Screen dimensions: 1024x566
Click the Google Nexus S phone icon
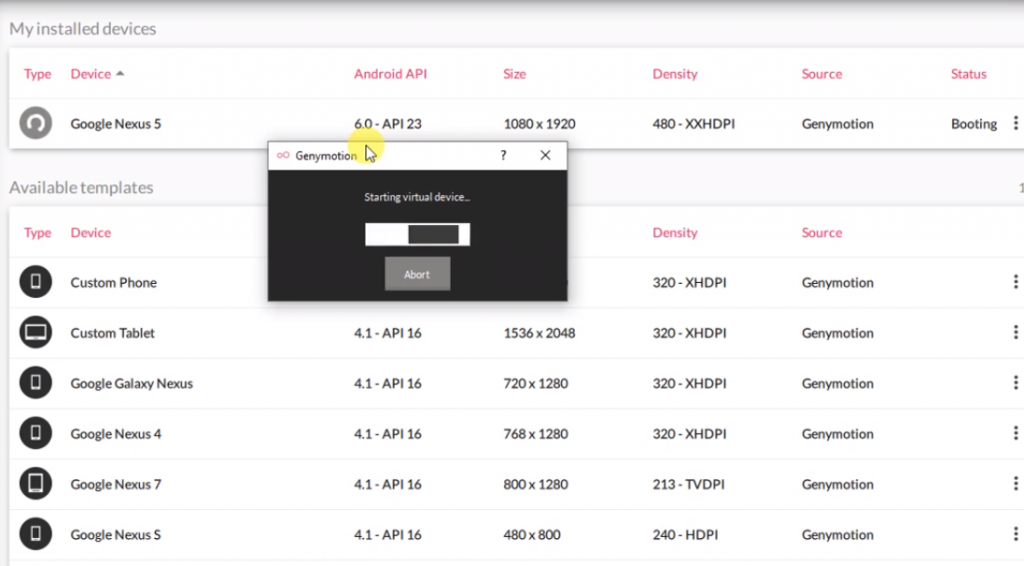click(x=35, y=534)
